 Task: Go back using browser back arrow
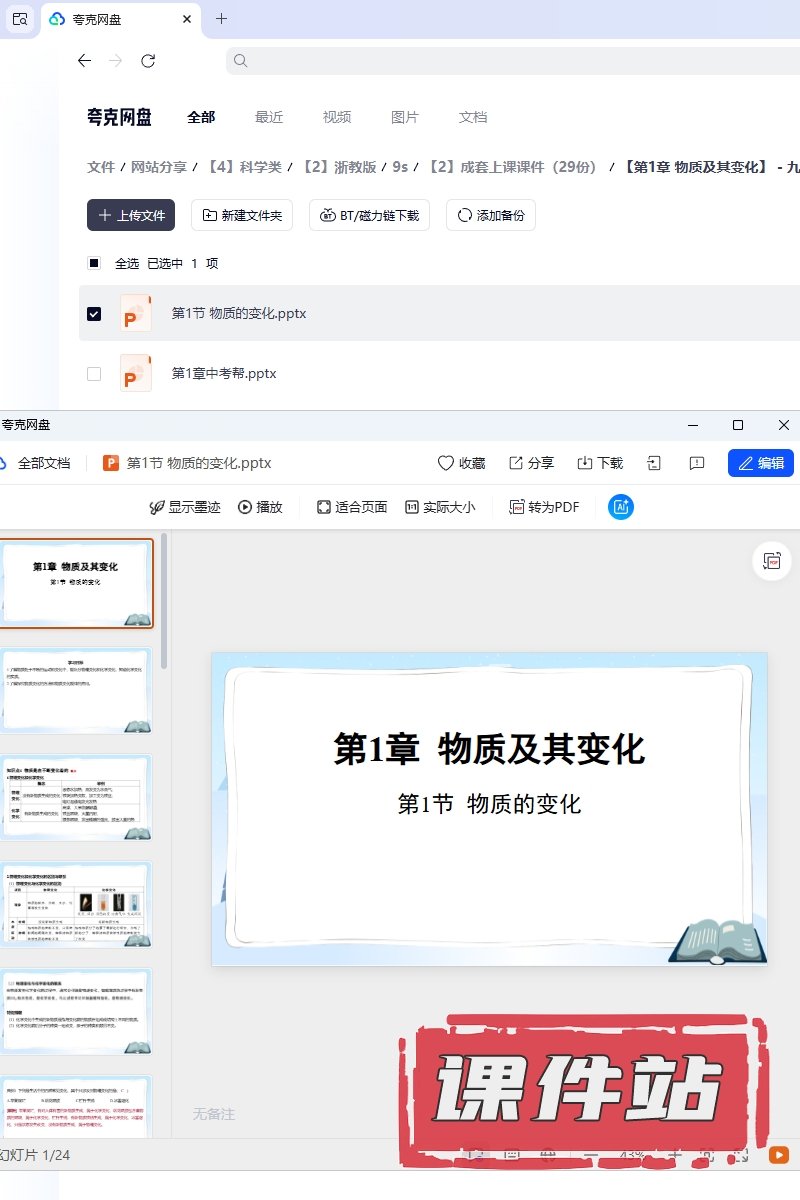(x=84, y=61)
